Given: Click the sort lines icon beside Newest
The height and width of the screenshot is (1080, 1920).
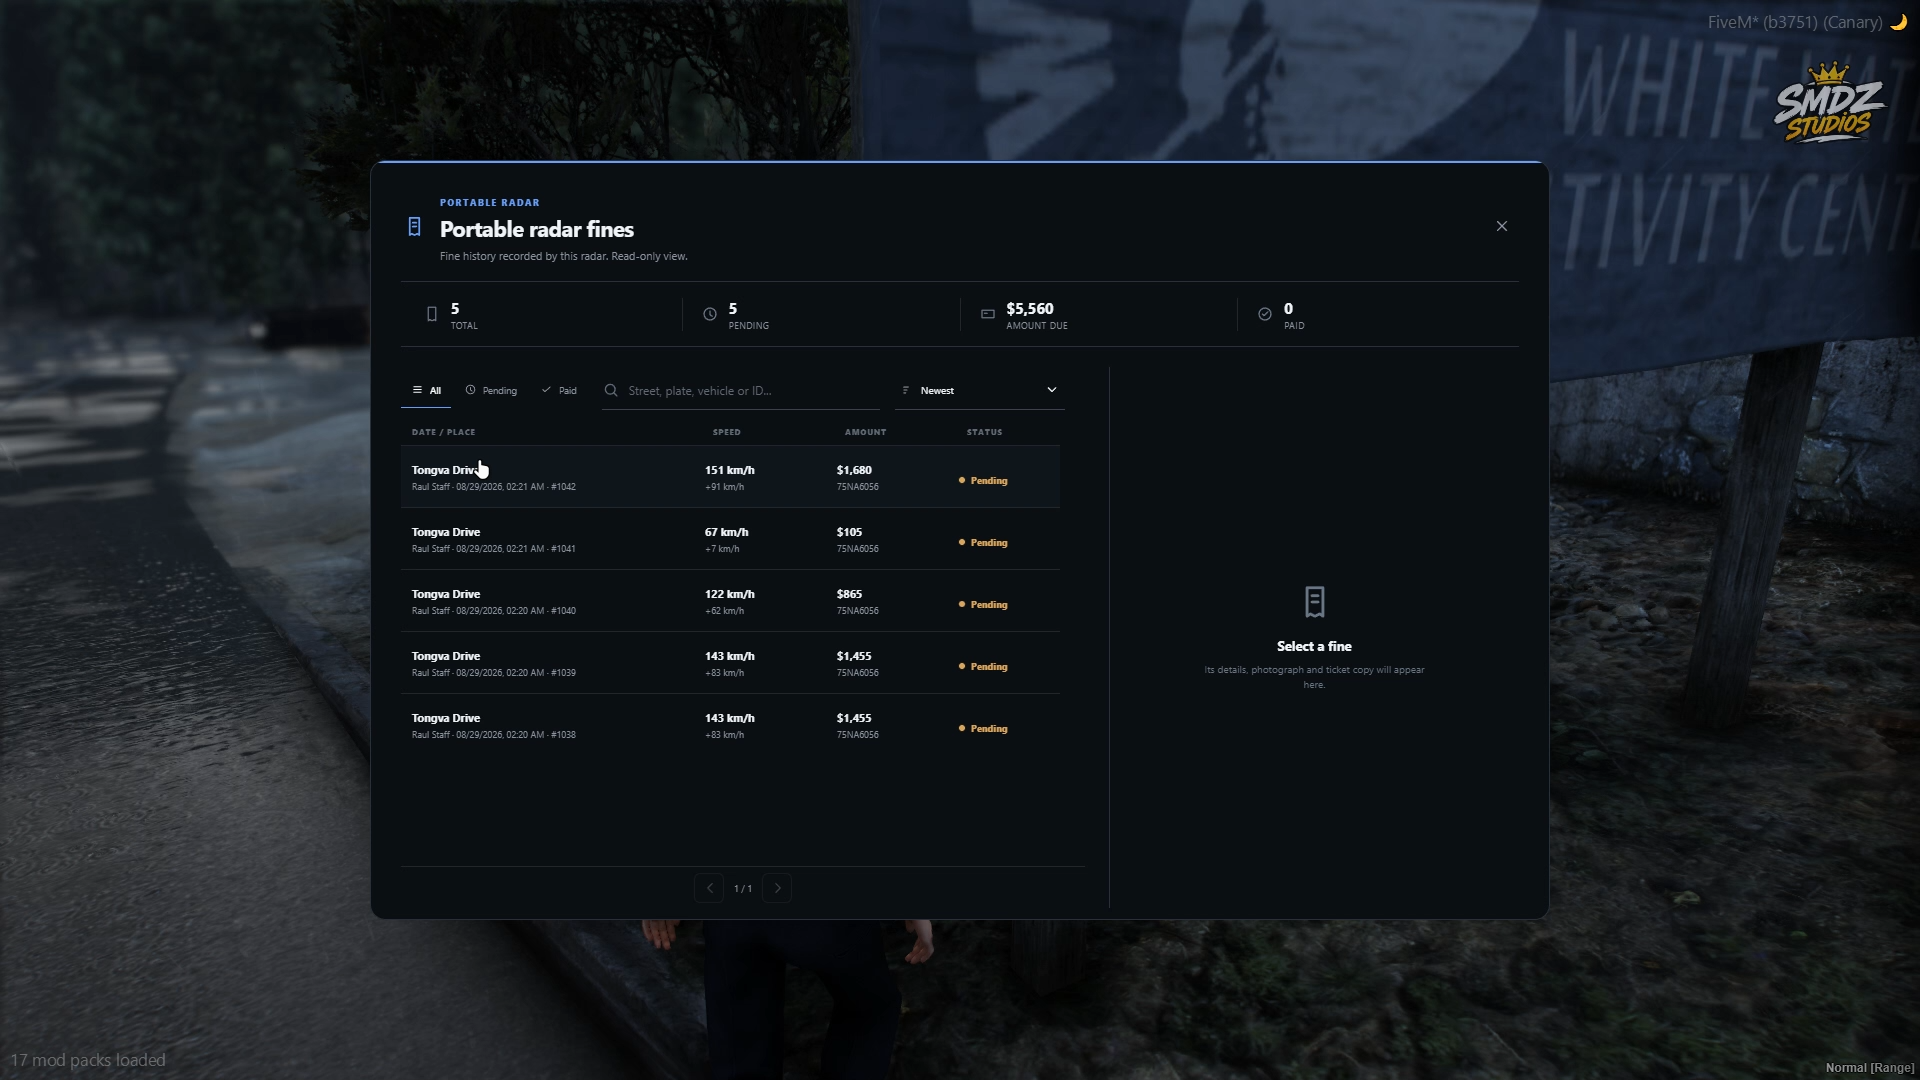Looking at the screenshot, I should point(906,390).
